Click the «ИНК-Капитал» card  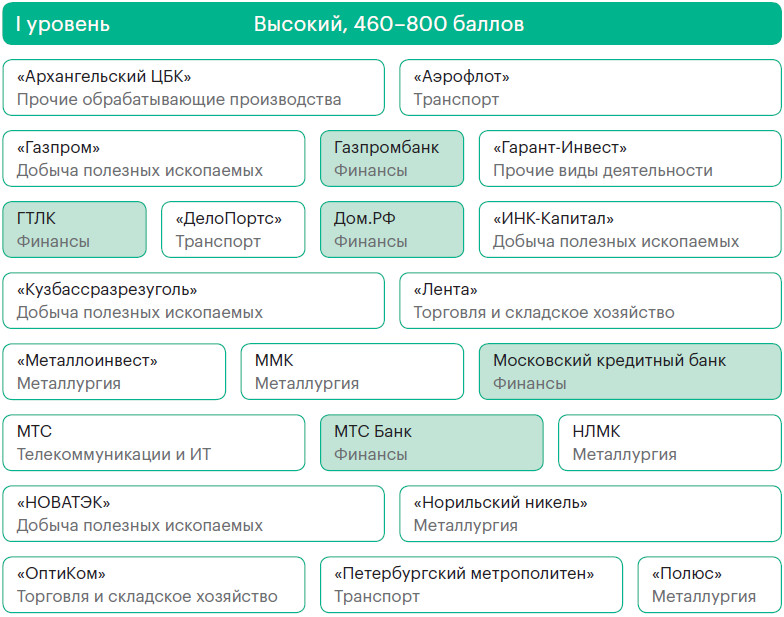[x=630, y=230]
